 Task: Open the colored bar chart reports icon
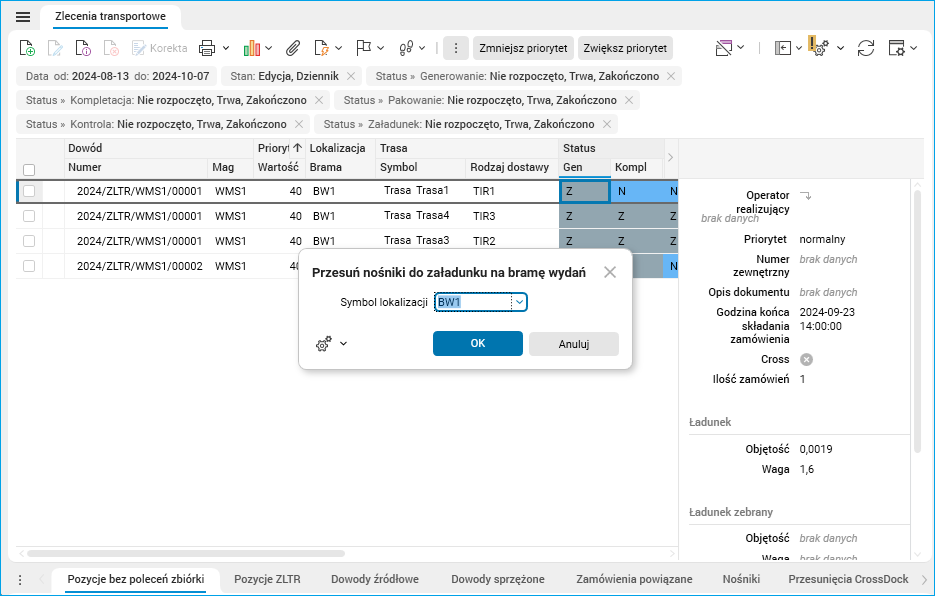252,48
